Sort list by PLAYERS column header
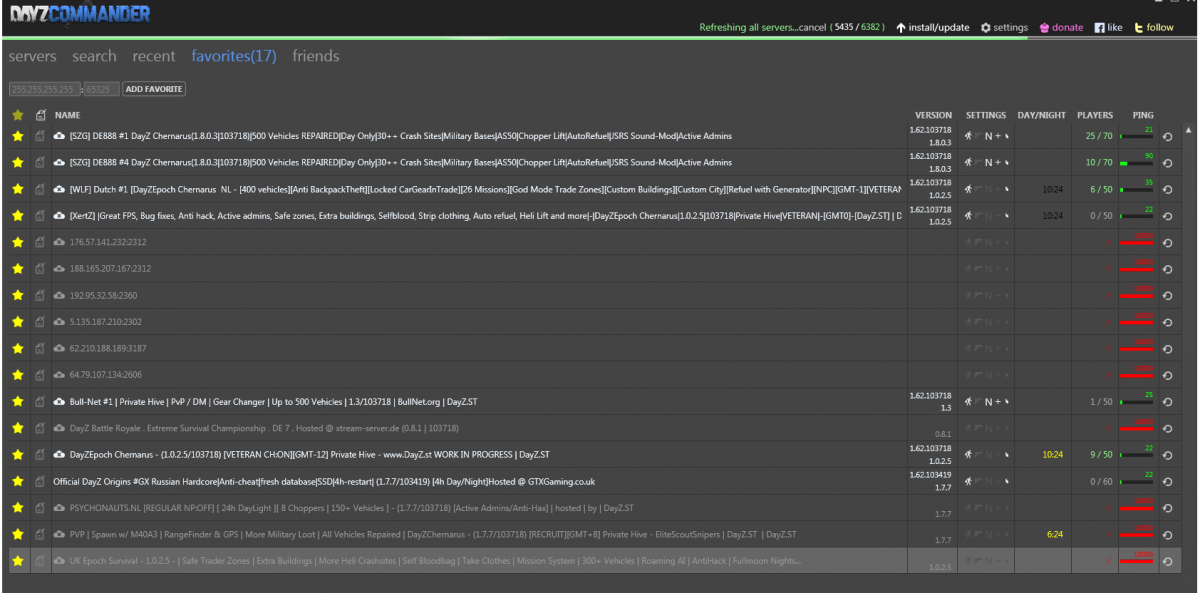Image resolution: width=1200 pixels, height=593 pixels. click(1095, 115)
